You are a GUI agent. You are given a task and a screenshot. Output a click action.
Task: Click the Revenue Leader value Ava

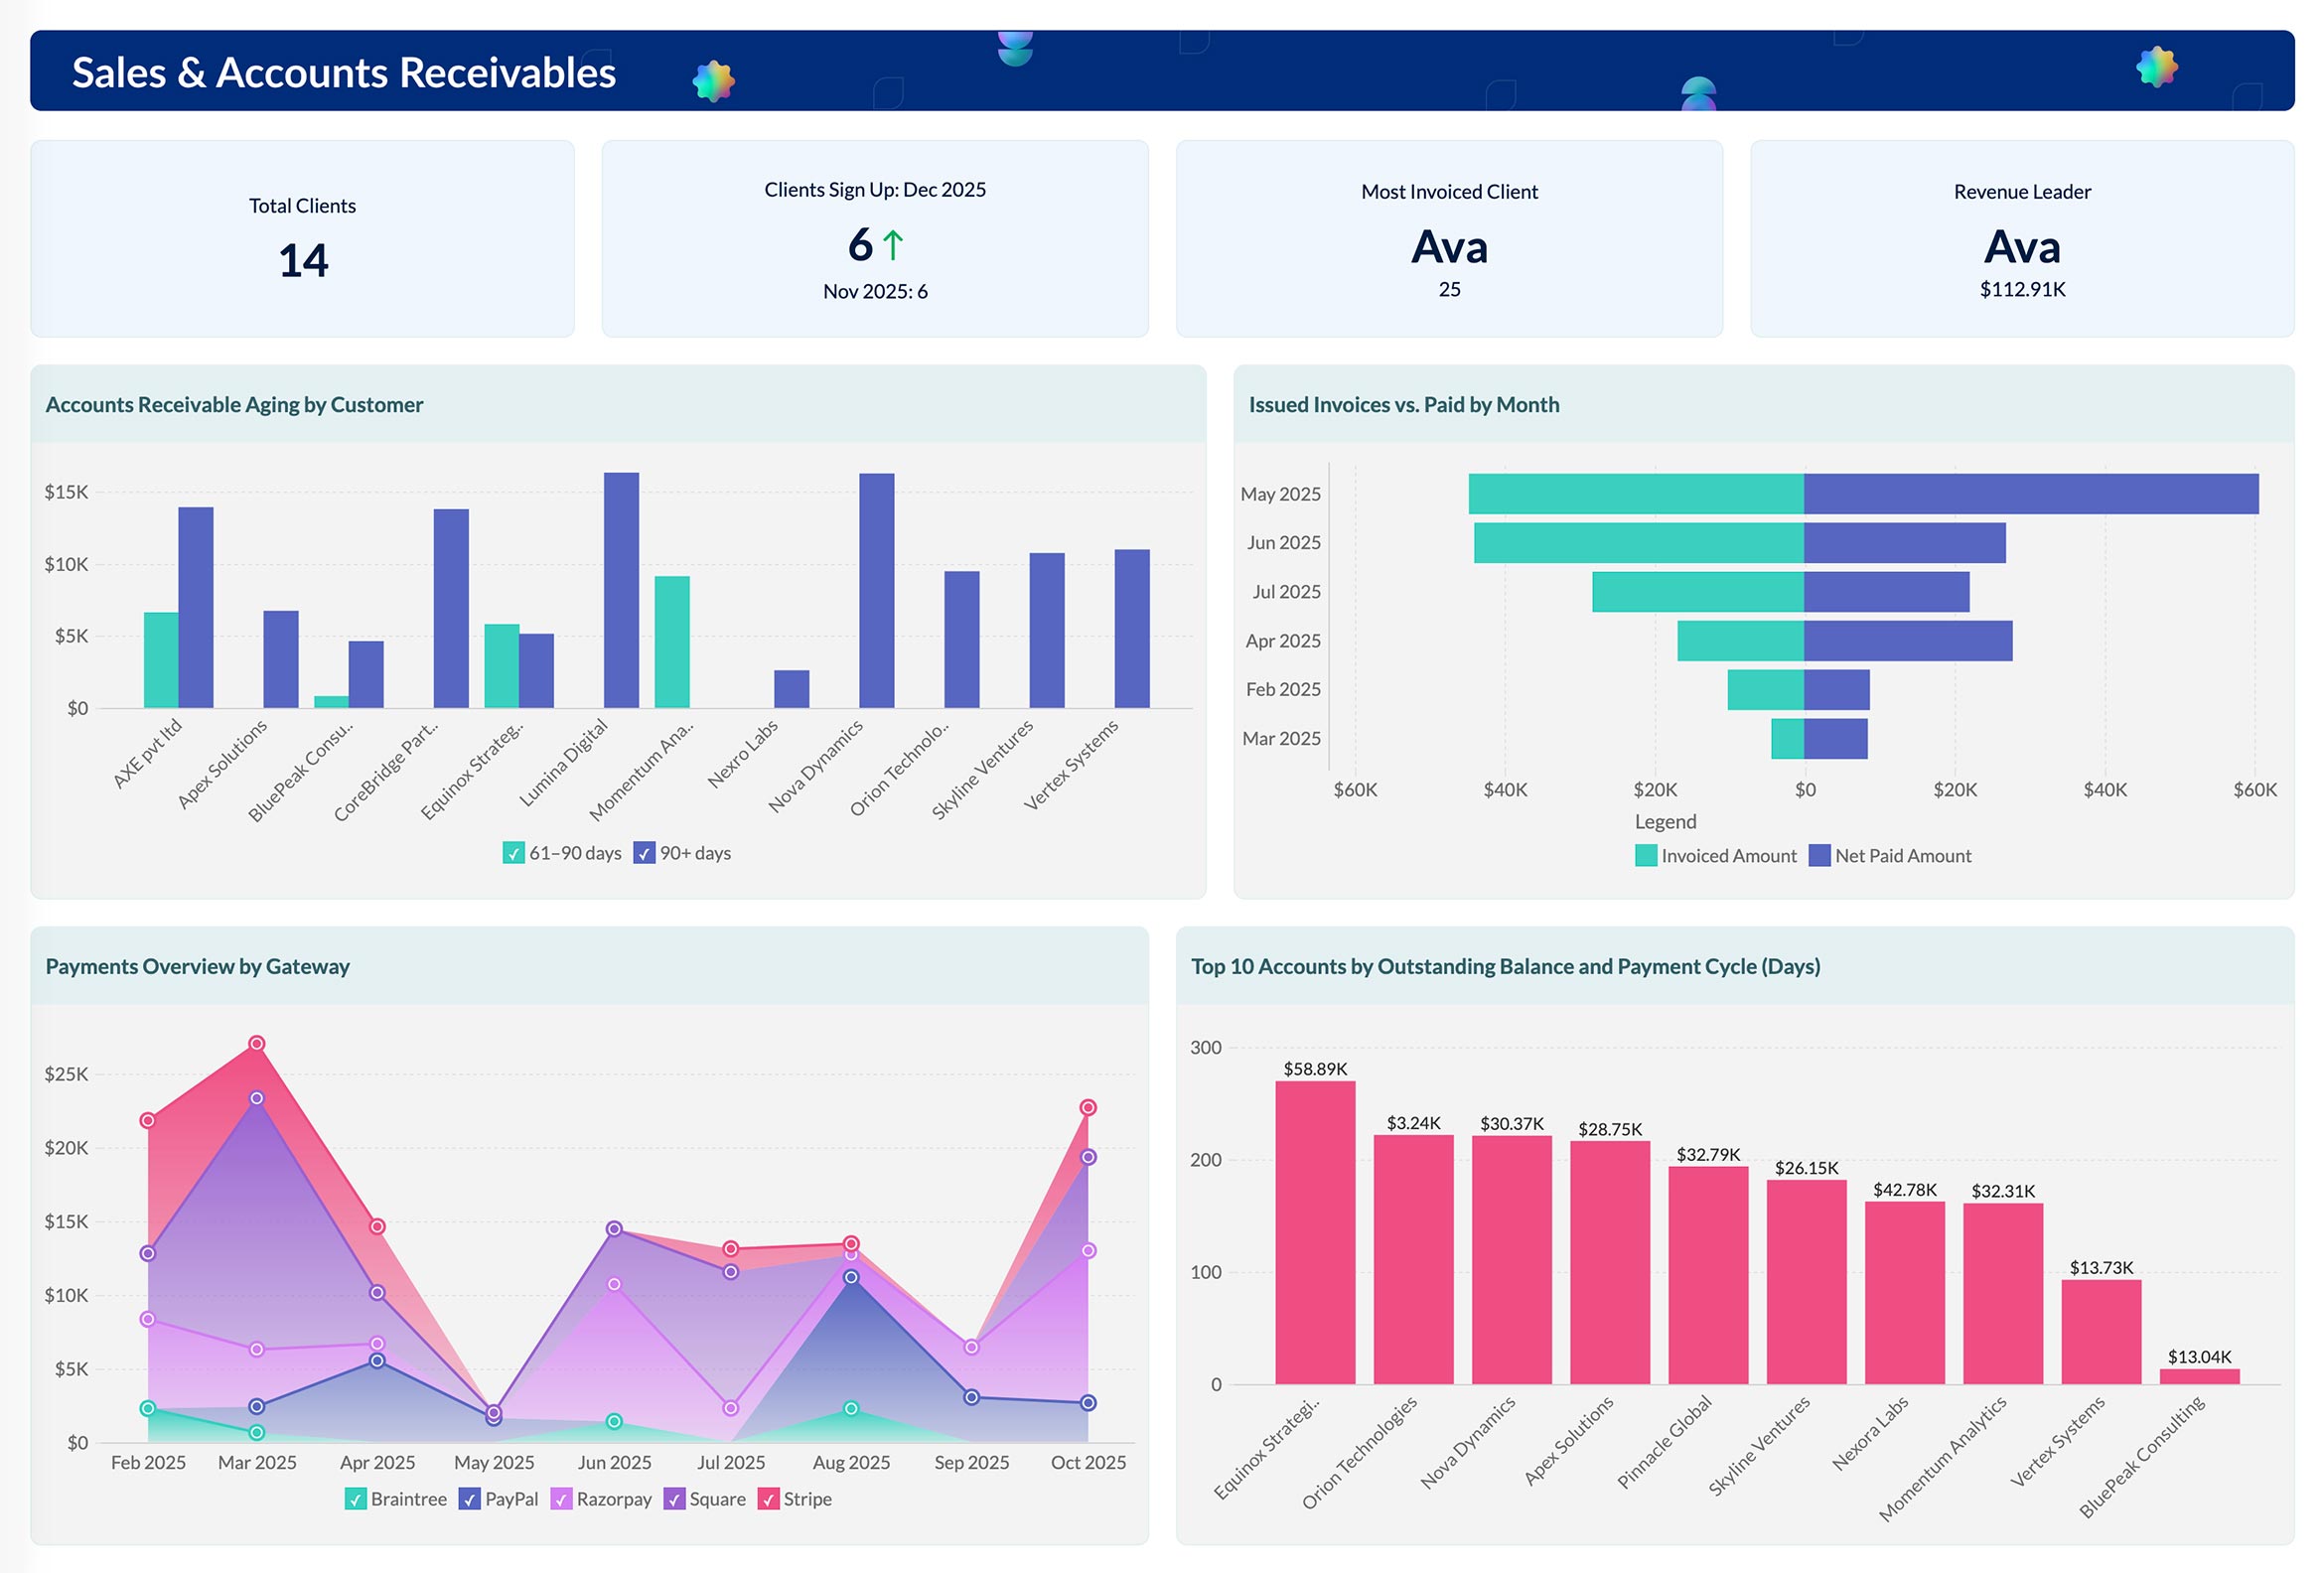(2022, 247)
